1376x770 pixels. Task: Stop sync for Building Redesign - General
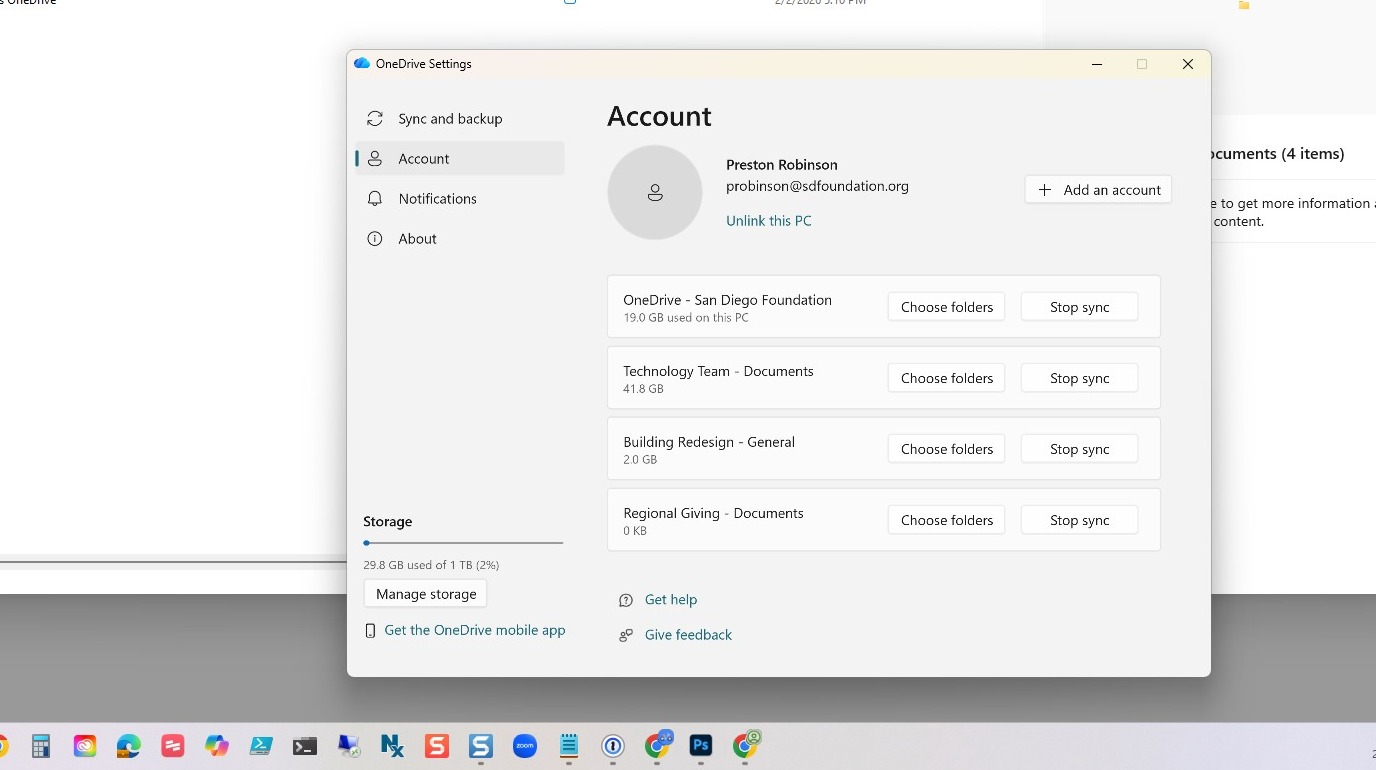(x=1079, y=449)
